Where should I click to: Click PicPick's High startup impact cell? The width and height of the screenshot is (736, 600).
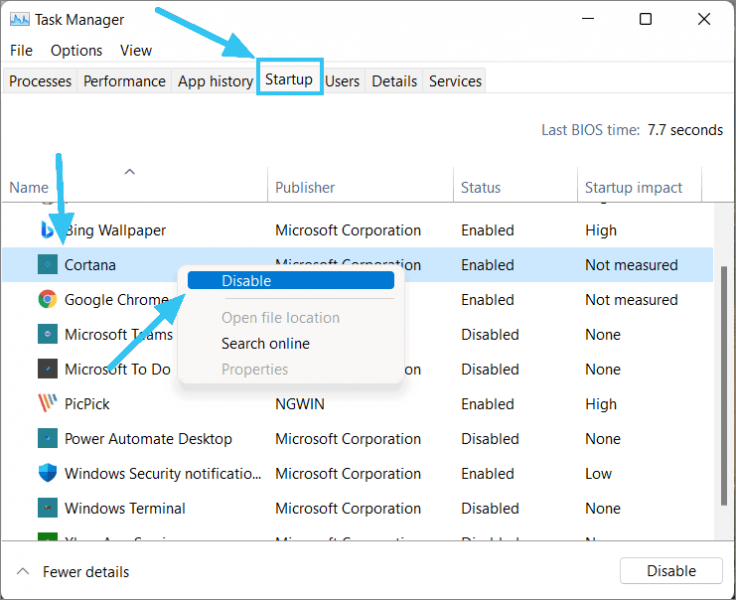point(601,404)
